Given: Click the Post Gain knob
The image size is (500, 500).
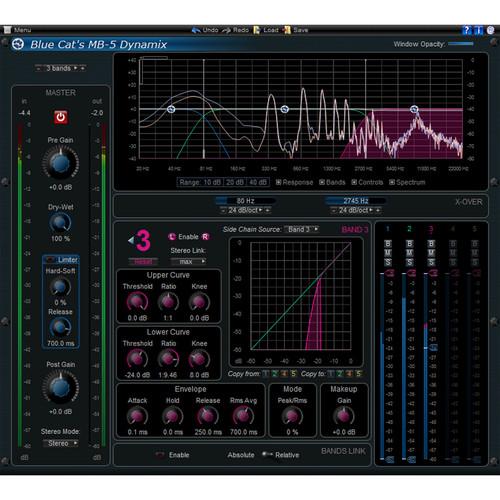Looking at the screenshot, I should click(x=60, y=387).
